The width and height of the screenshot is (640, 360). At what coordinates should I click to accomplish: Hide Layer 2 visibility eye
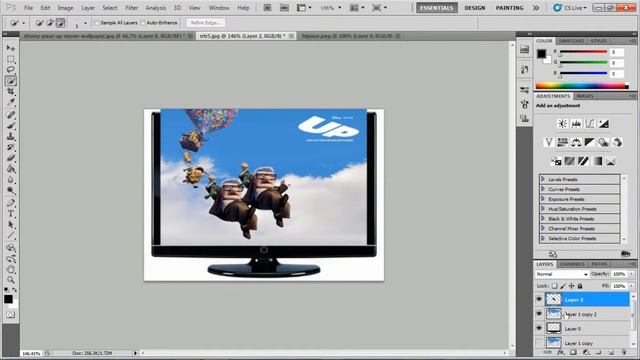(x=539, y=300)
